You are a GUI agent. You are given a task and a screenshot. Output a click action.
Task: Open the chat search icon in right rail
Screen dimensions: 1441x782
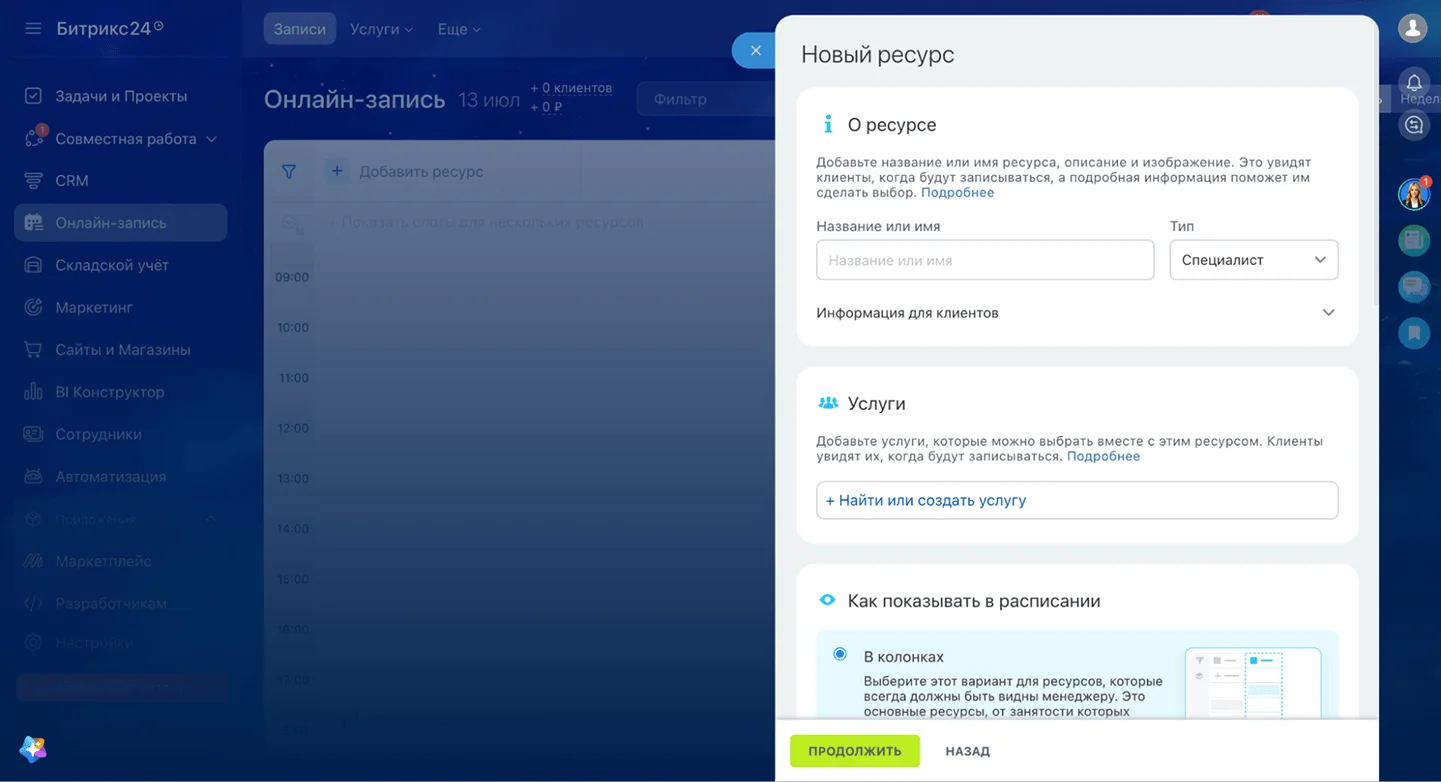pos(1414,125)
